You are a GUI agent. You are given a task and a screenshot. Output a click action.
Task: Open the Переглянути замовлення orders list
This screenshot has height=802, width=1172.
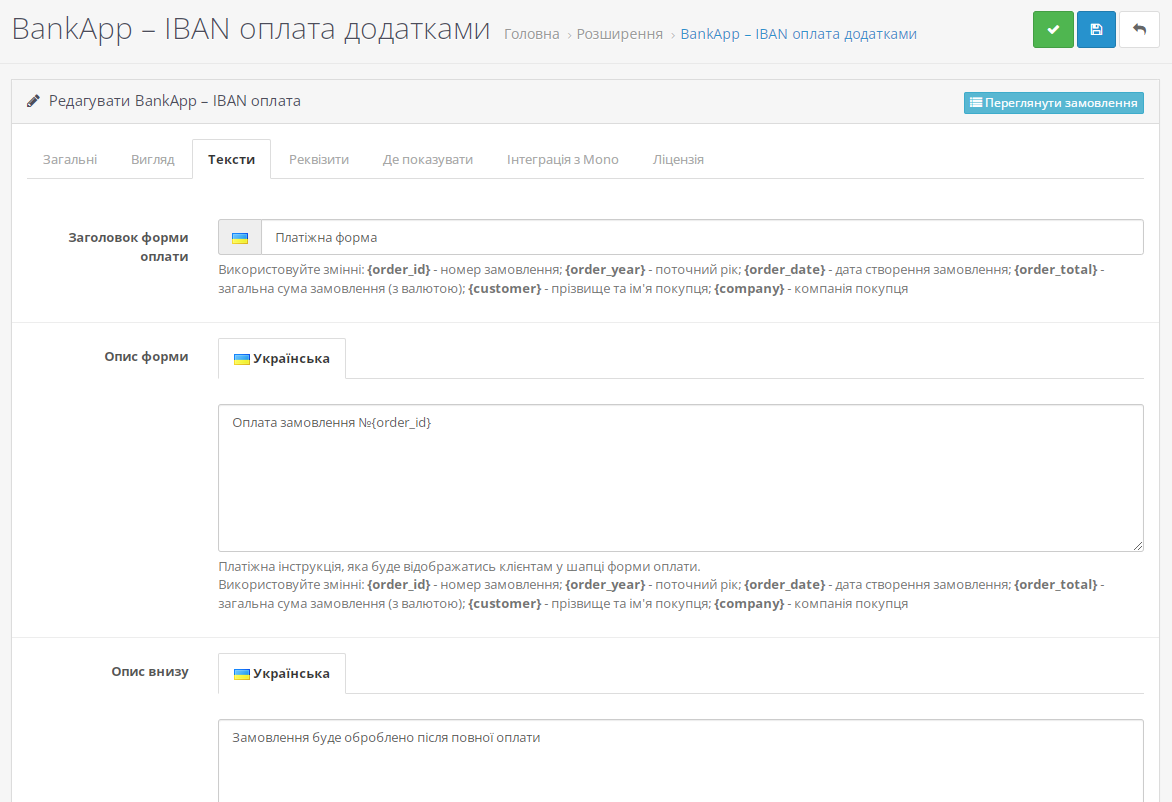1053,103
